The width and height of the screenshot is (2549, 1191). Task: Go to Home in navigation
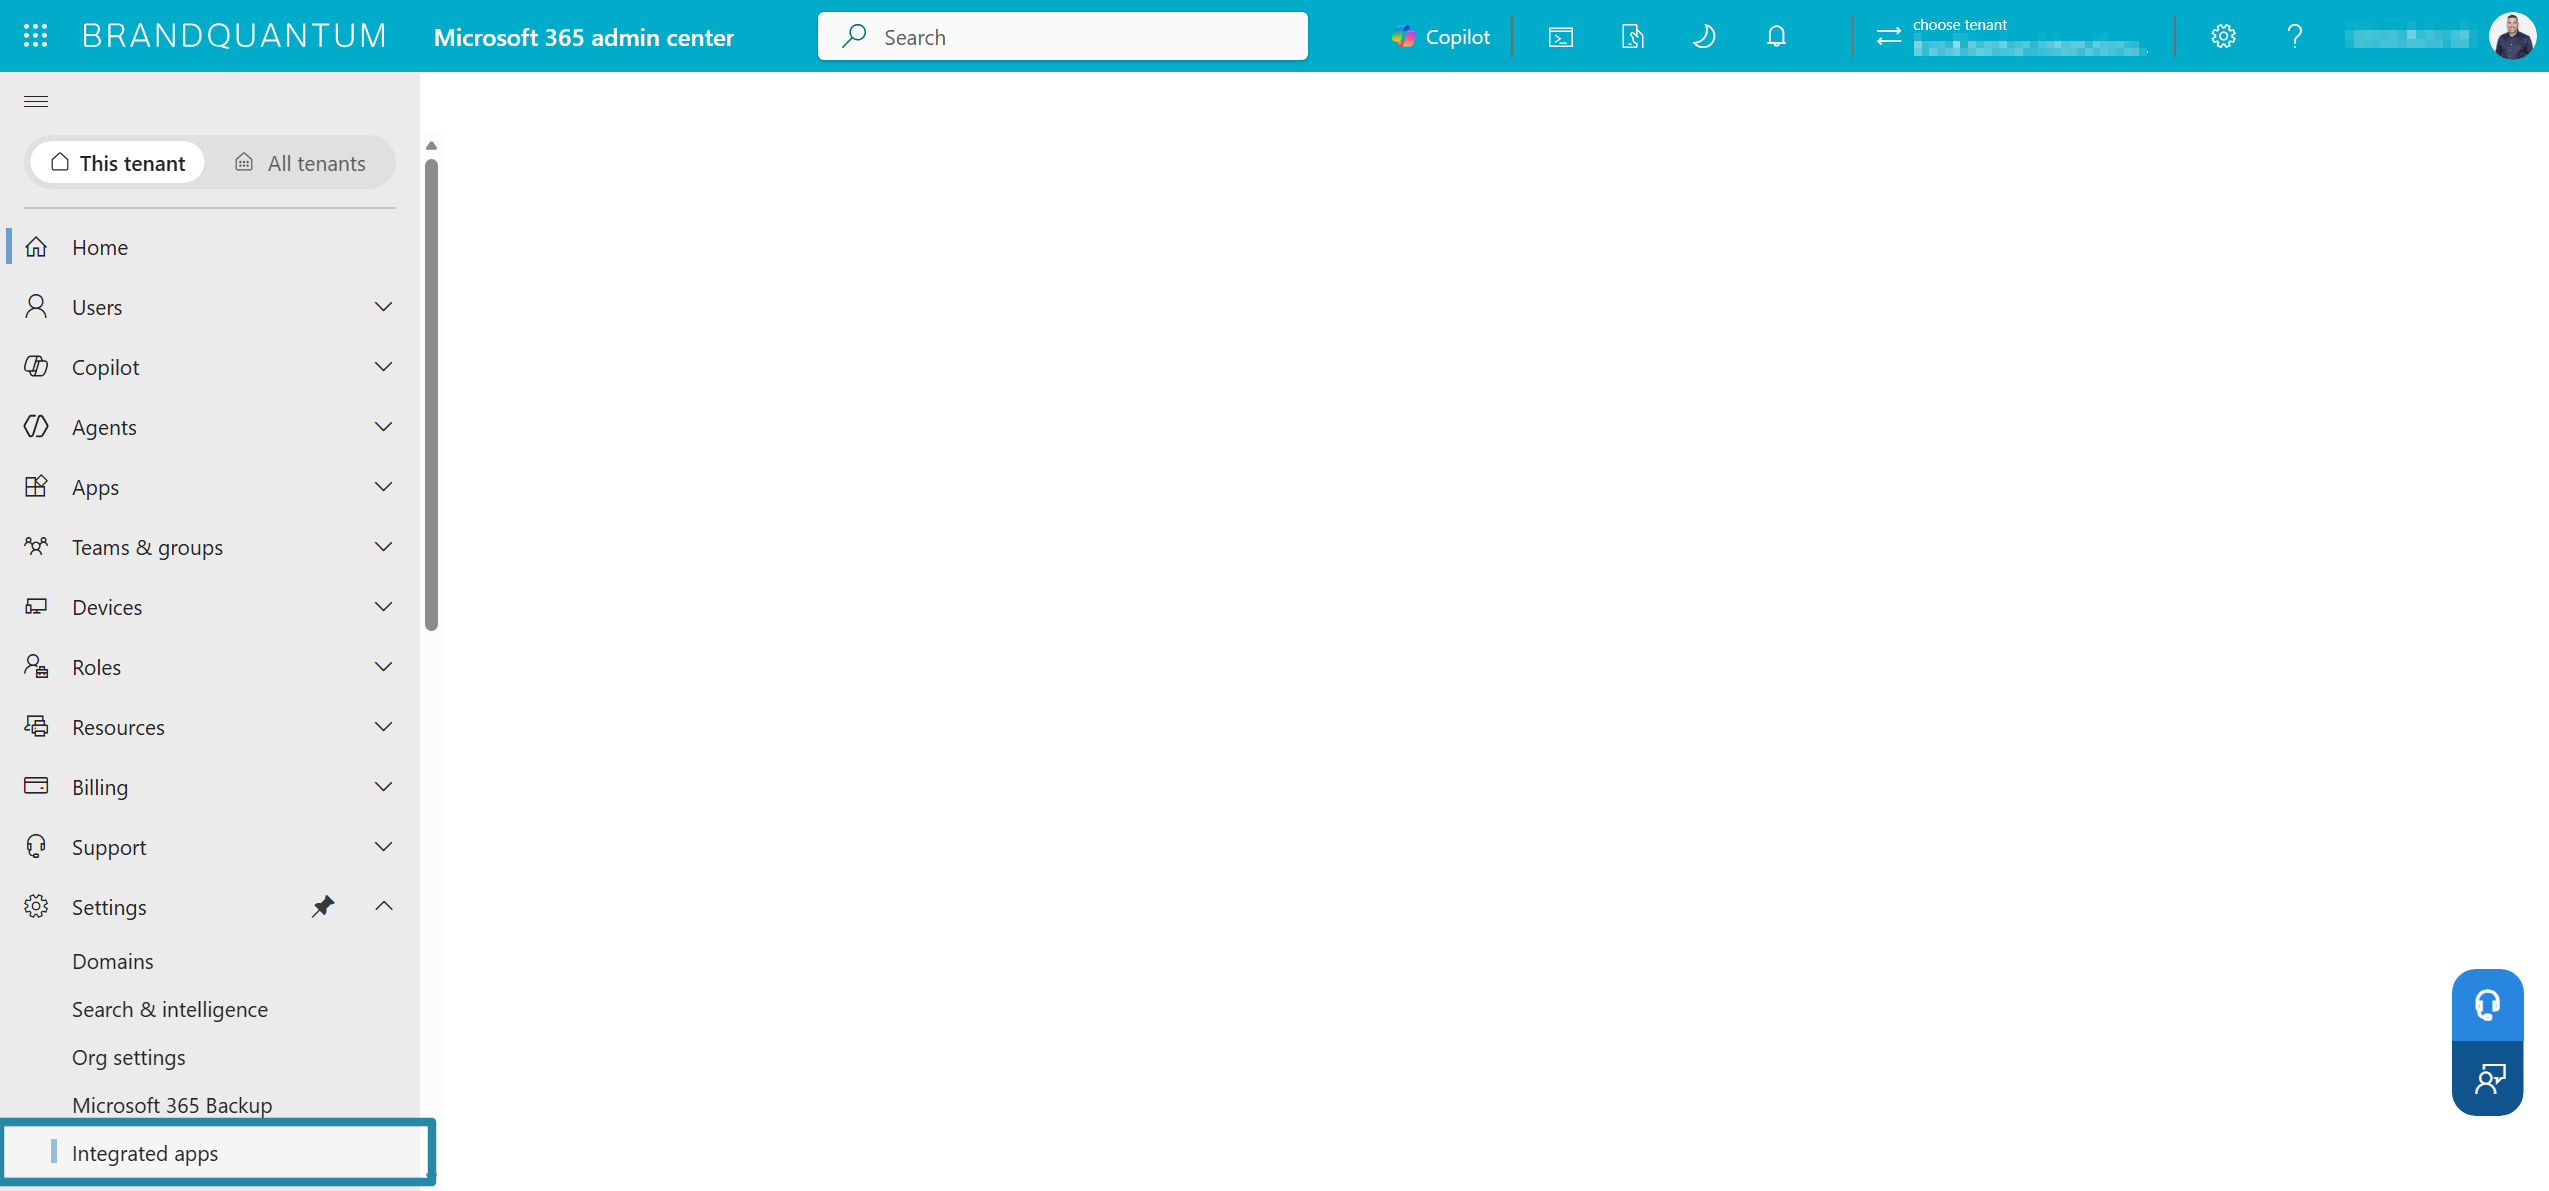(x=210, y=246)
